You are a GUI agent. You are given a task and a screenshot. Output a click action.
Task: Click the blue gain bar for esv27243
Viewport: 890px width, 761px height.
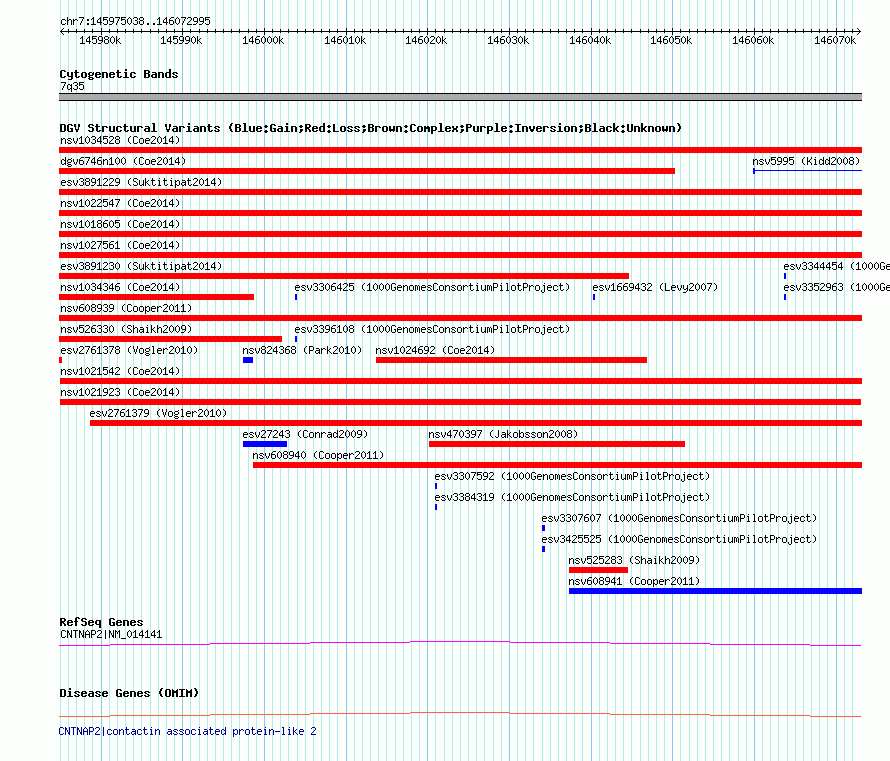point(265,444)
